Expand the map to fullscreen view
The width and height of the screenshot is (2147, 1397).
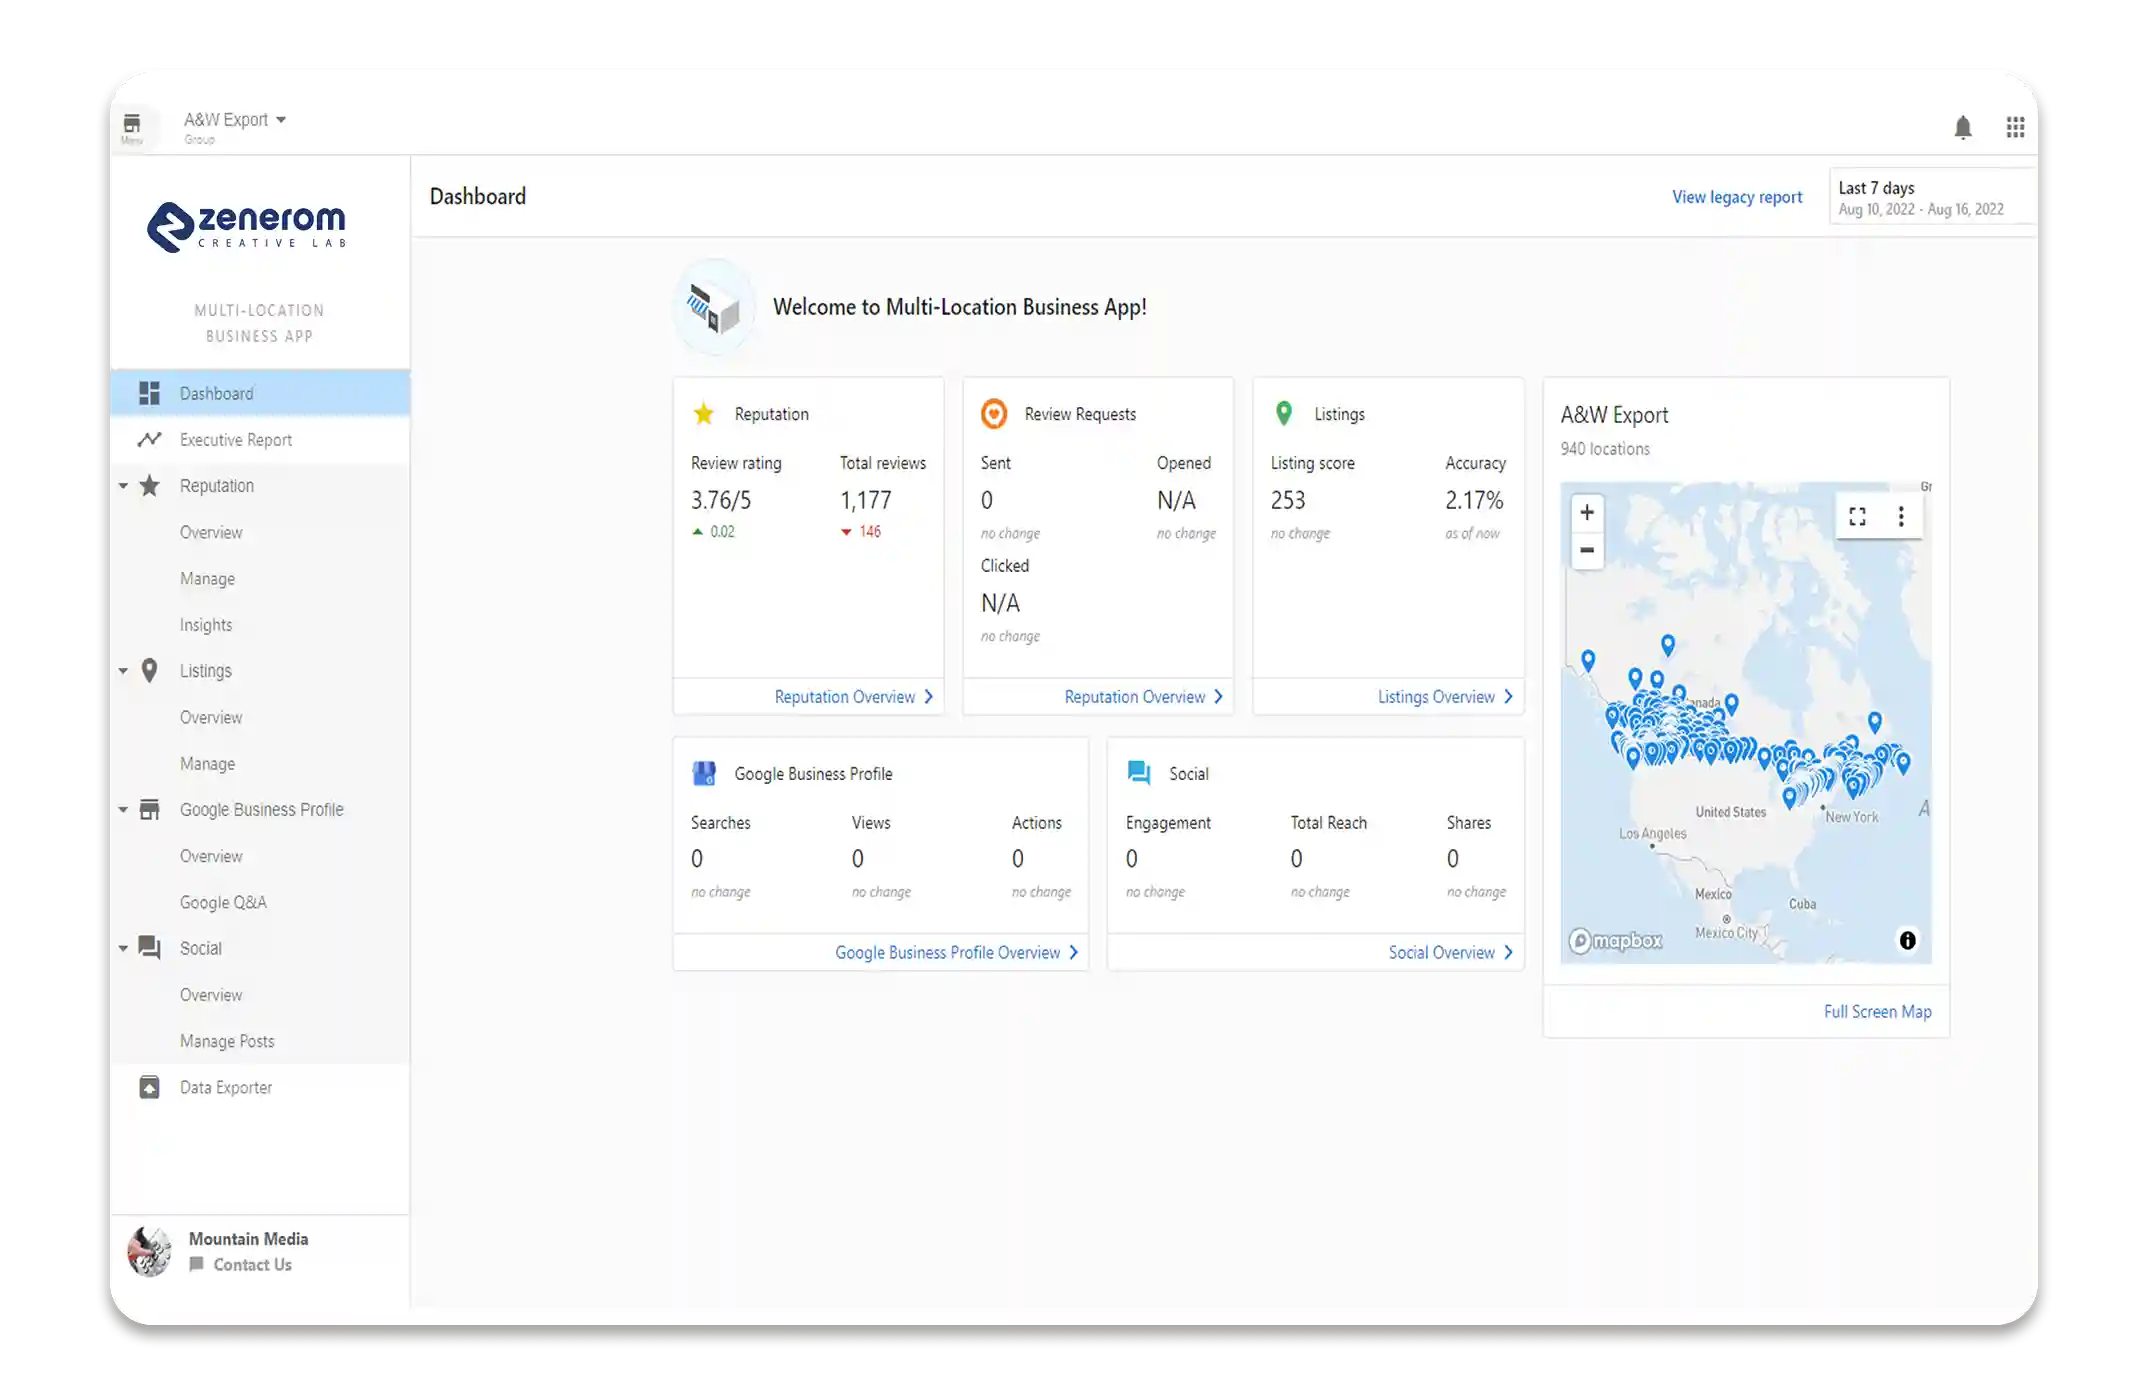pos(1858,516)
